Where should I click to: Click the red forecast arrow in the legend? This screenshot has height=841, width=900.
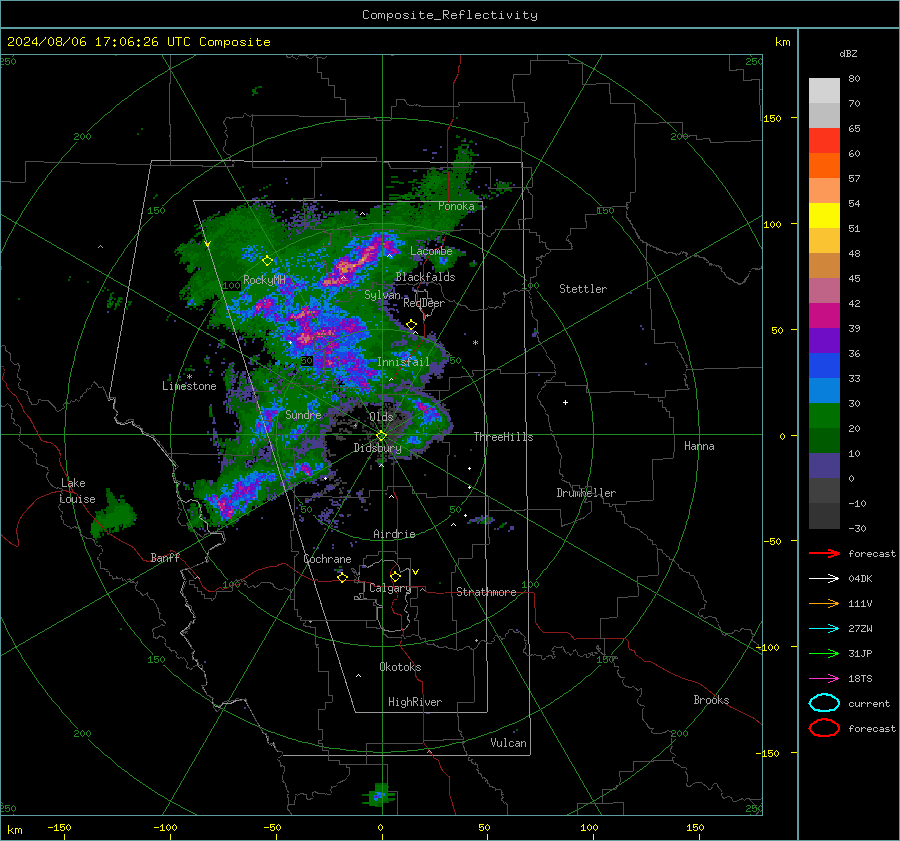(x=824, y=553)
